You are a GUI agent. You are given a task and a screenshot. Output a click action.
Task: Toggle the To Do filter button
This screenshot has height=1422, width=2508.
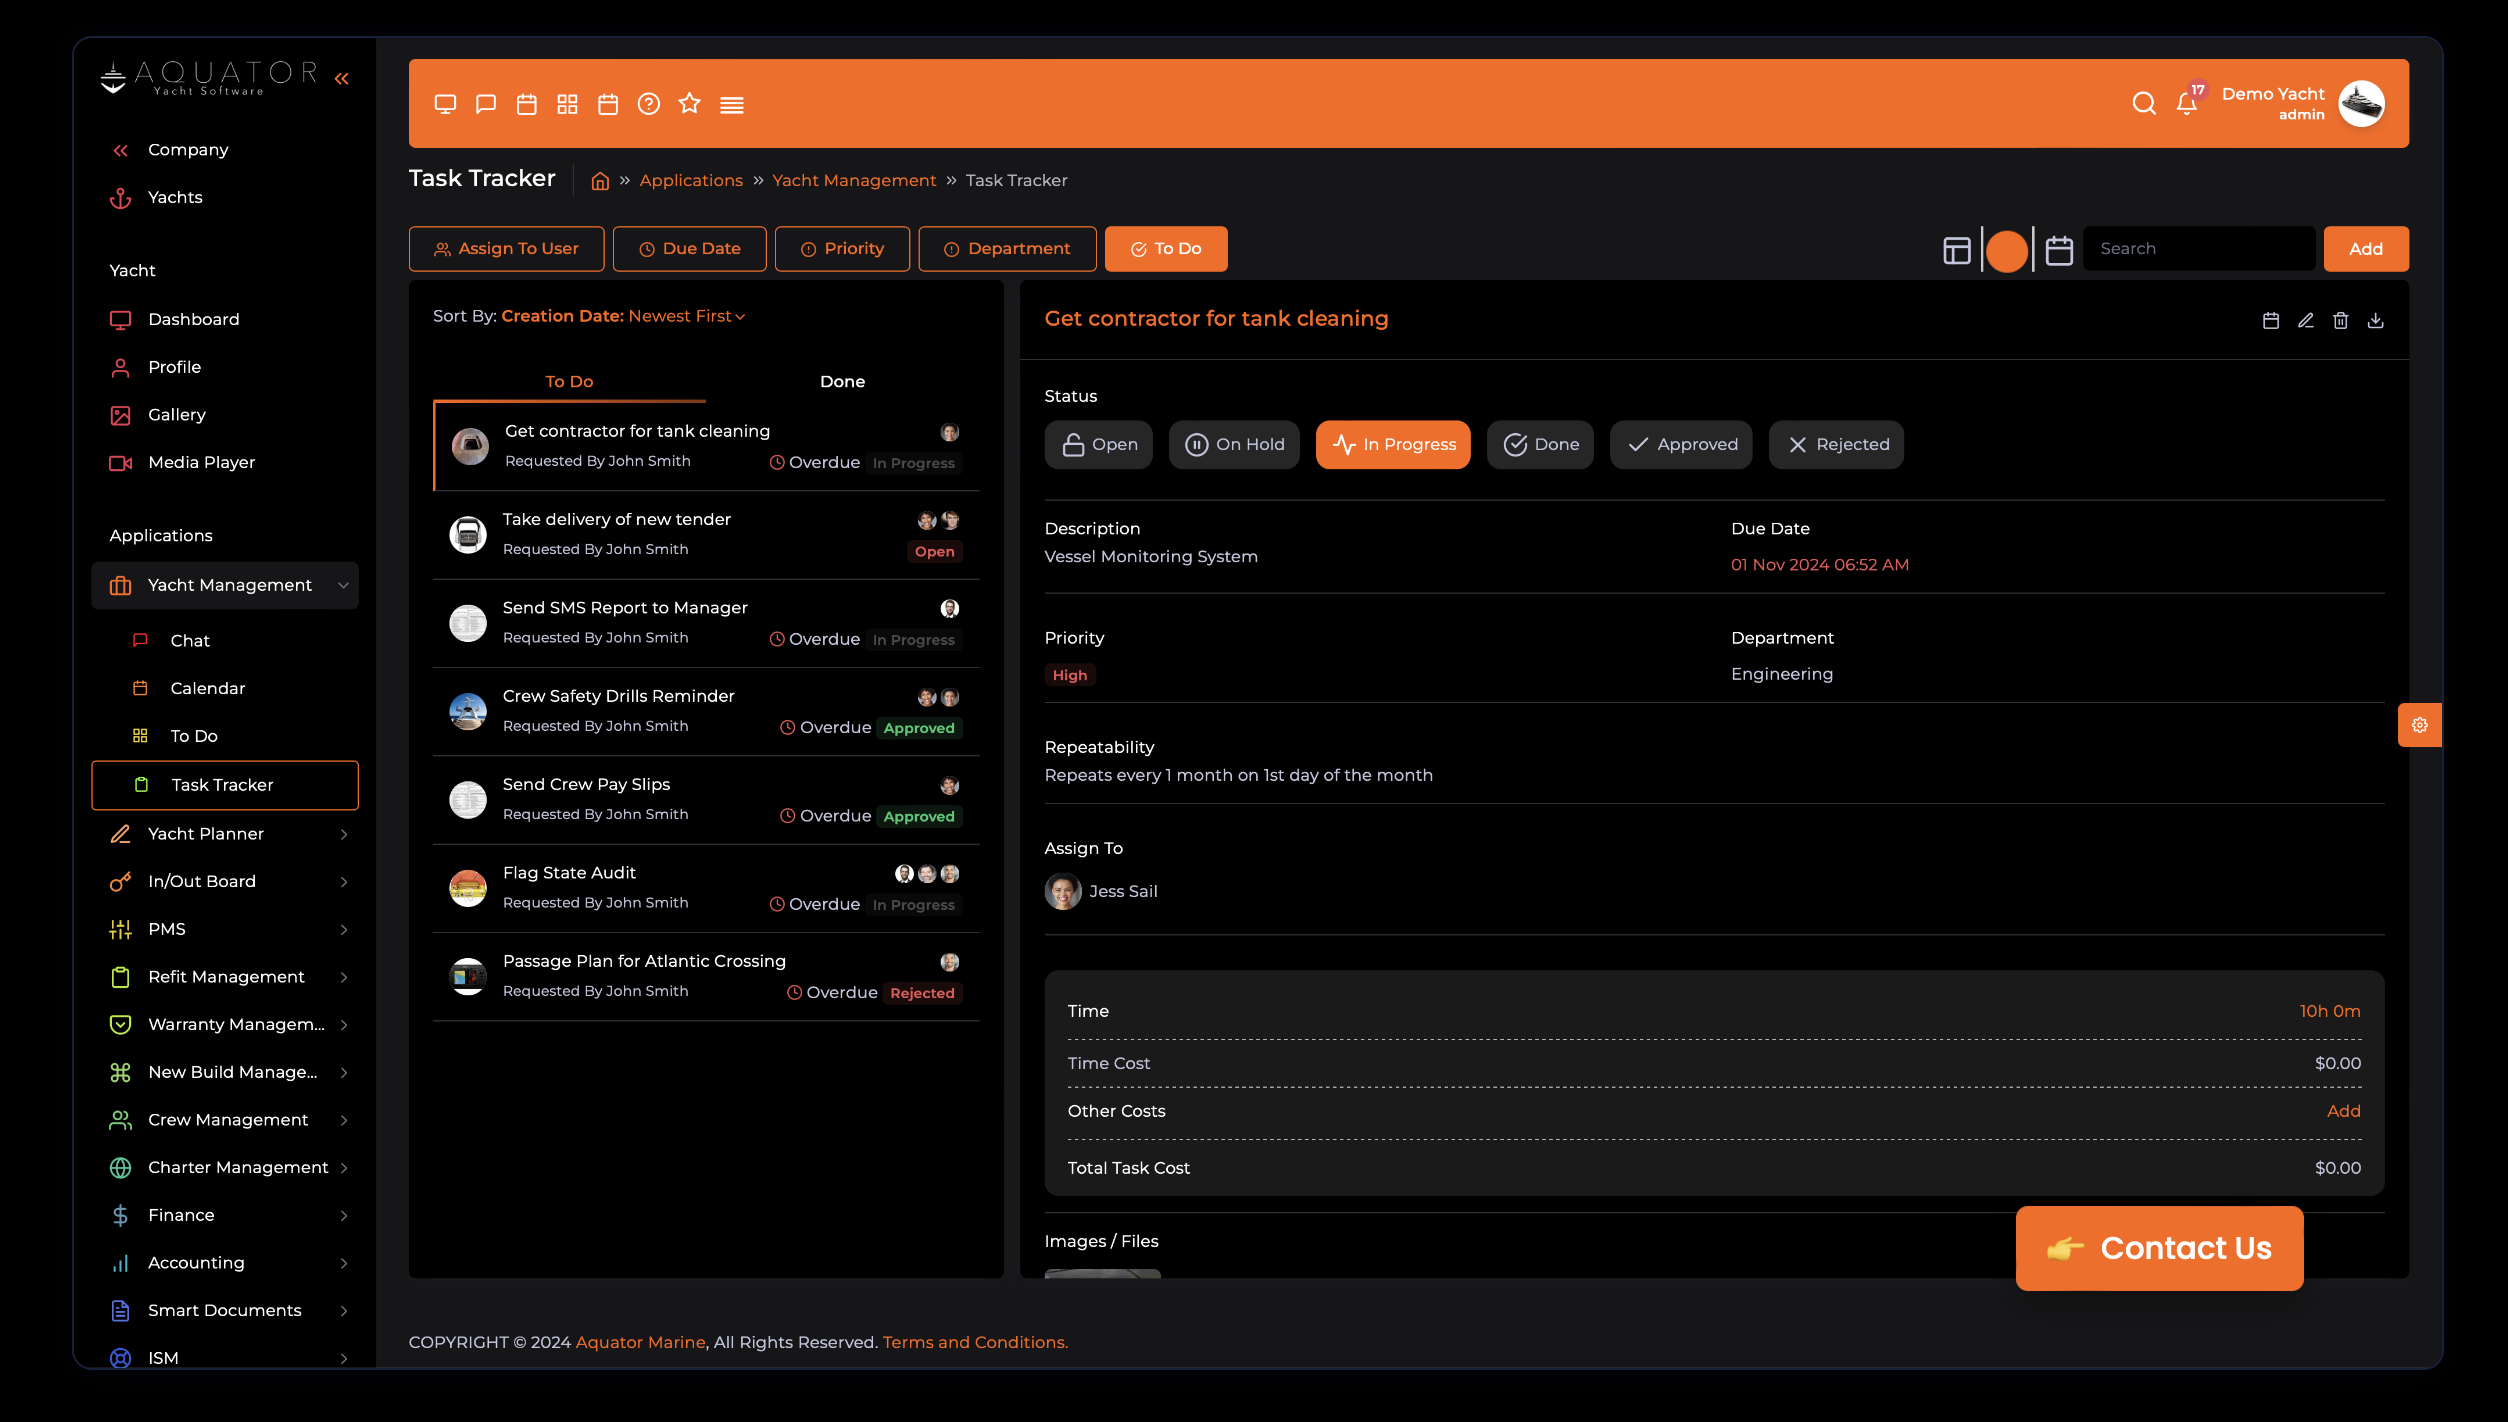tap(1166, 249)
